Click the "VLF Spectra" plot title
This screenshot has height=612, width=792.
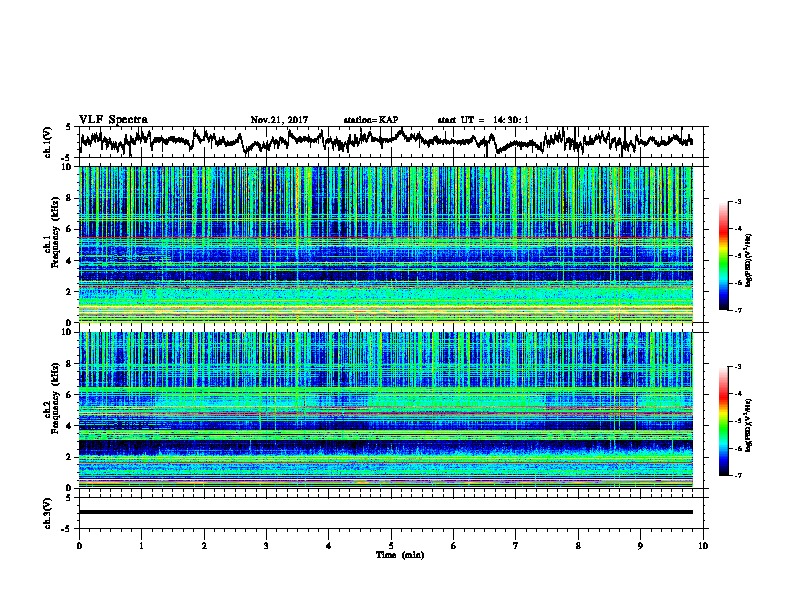point(113,120)
